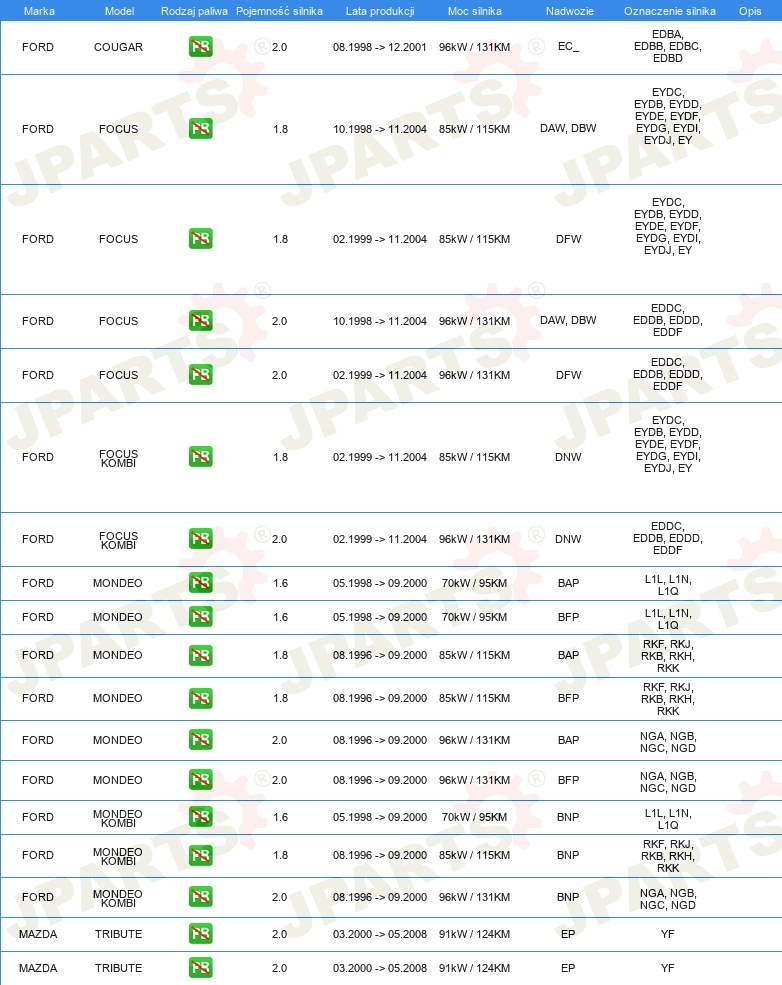Select BAP body code in Mondeo 1.6 row

click(568, 582)
